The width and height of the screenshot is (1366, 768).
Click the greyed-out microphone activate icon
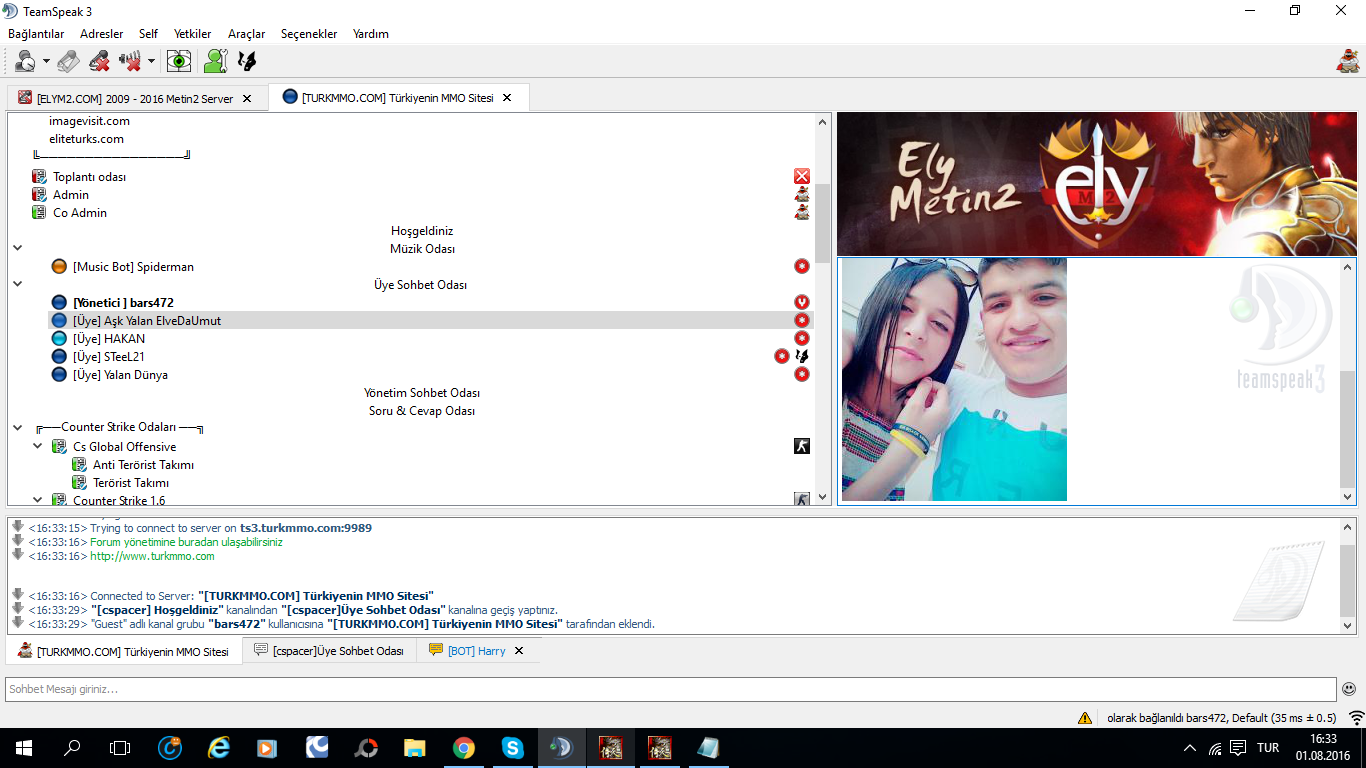click(x=68, y=61)
